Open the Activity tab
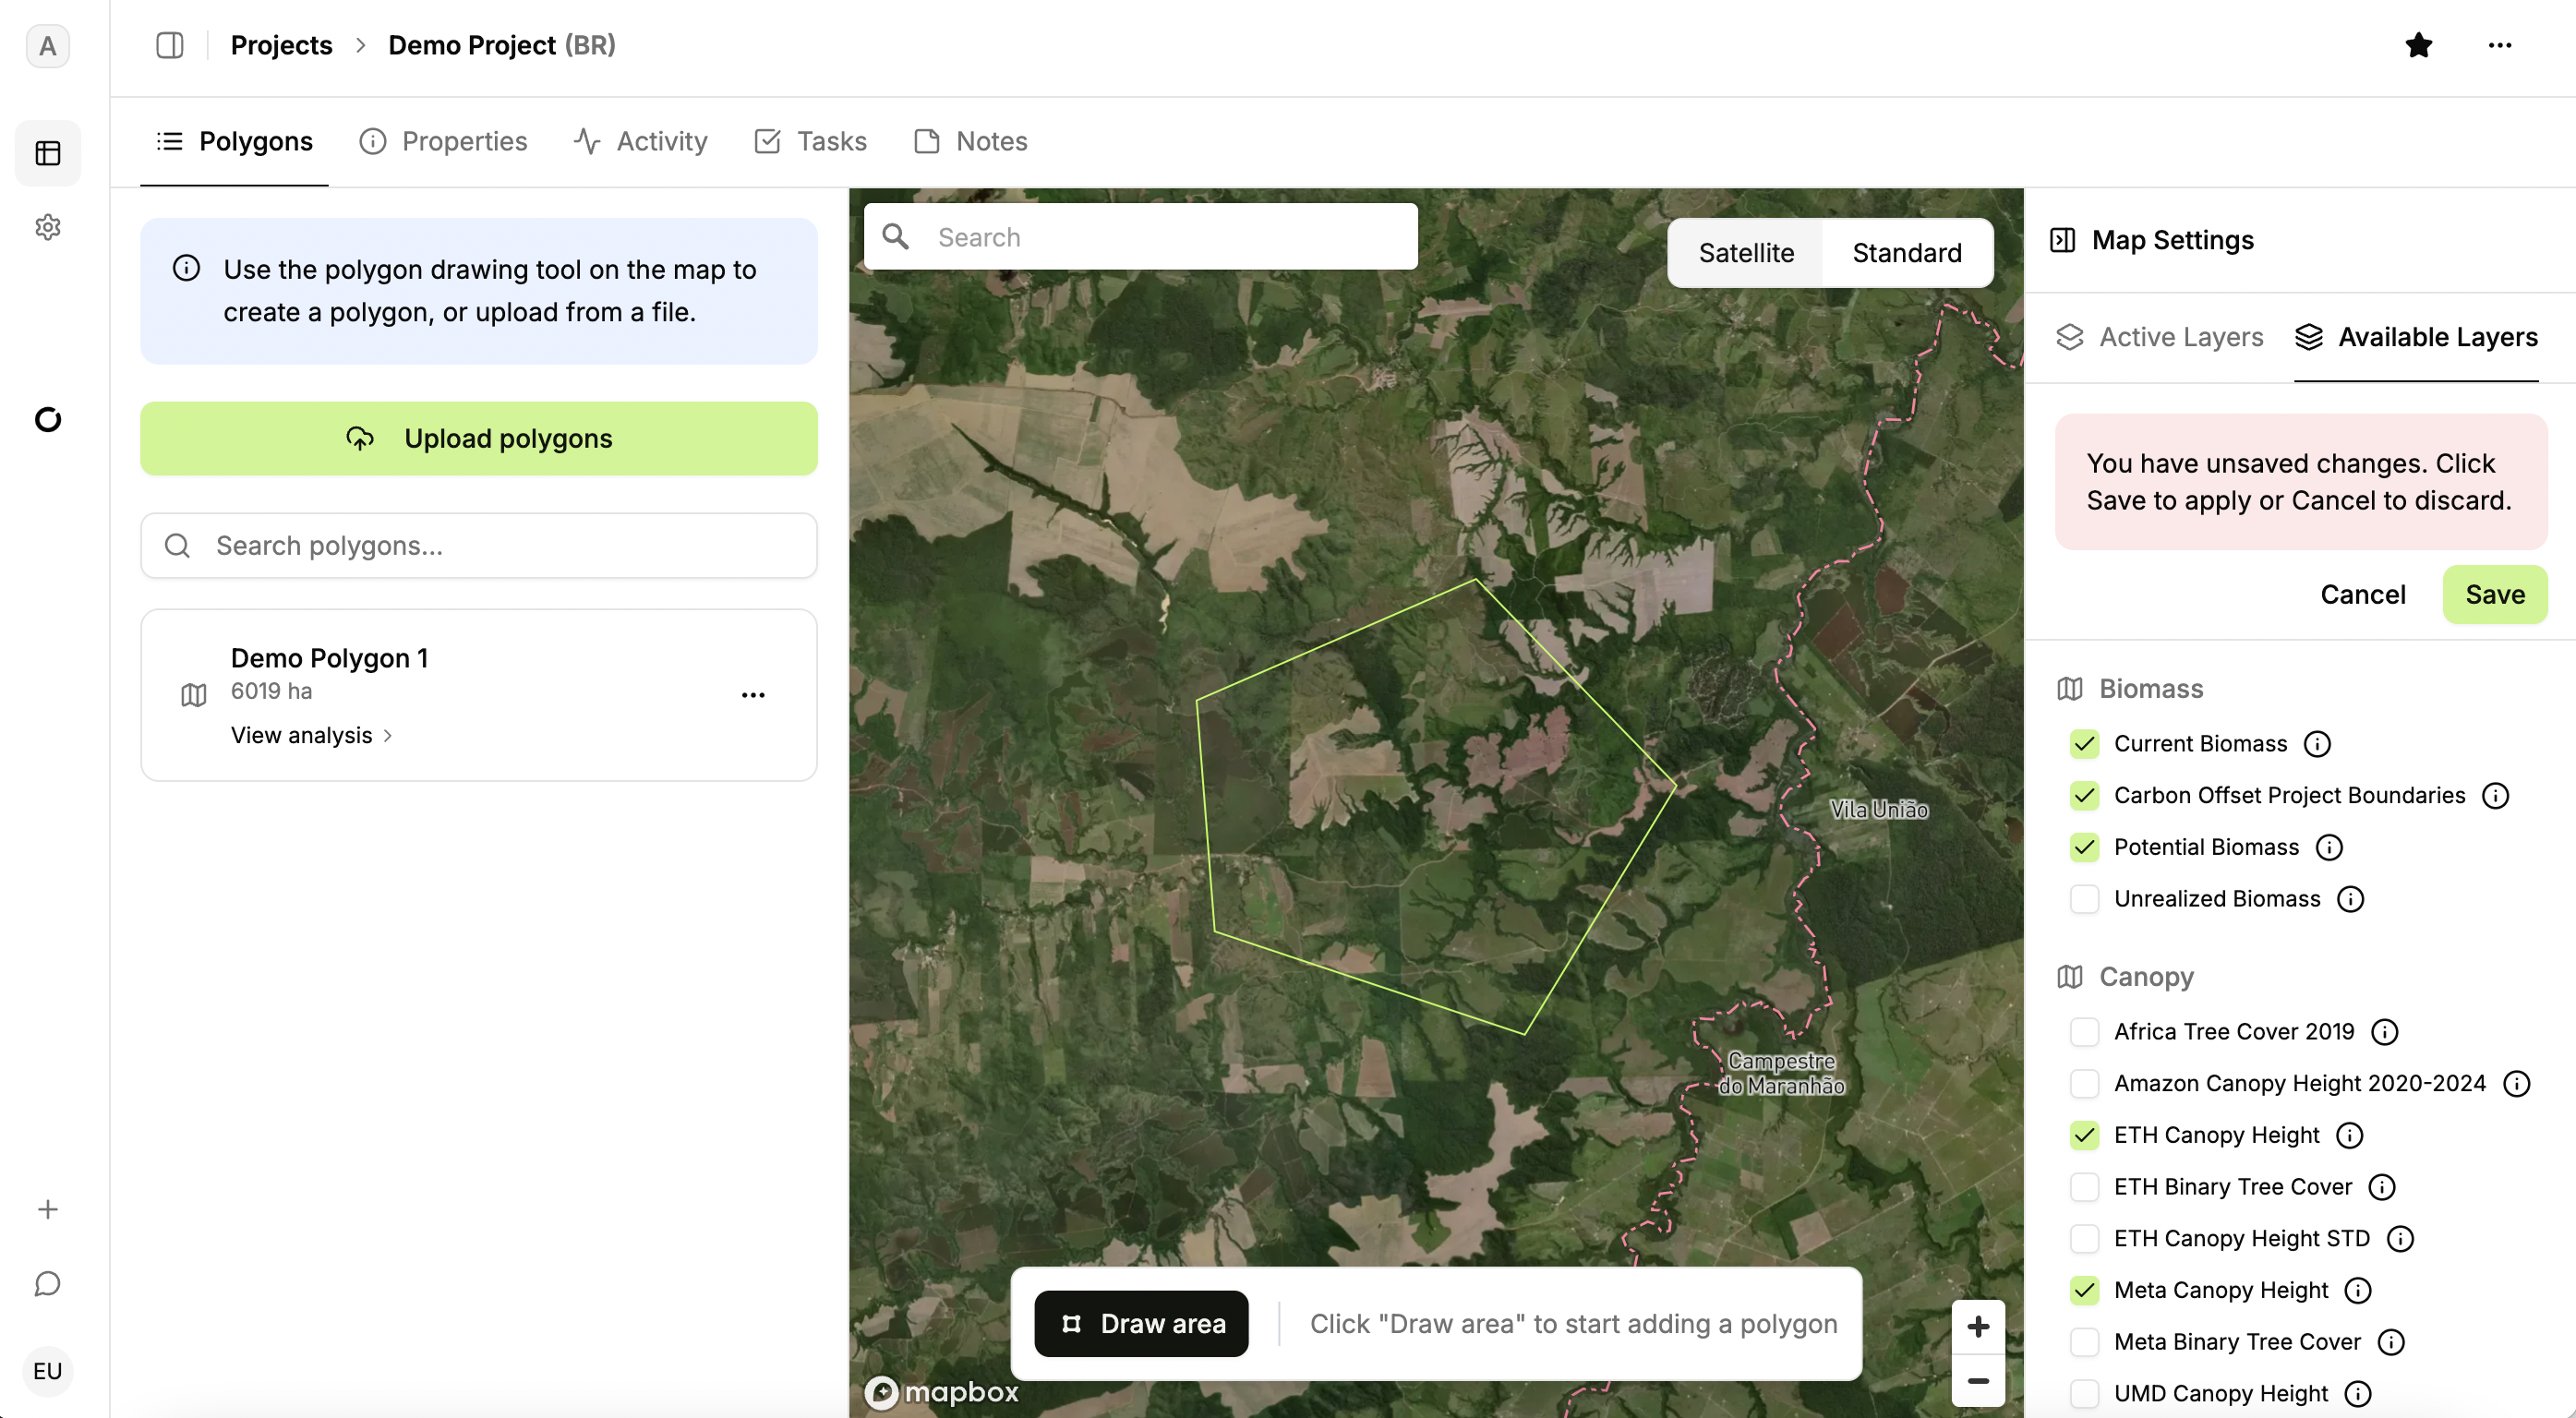The width and height of the screenshot is (2576, 1418). (x=641, y=141)
